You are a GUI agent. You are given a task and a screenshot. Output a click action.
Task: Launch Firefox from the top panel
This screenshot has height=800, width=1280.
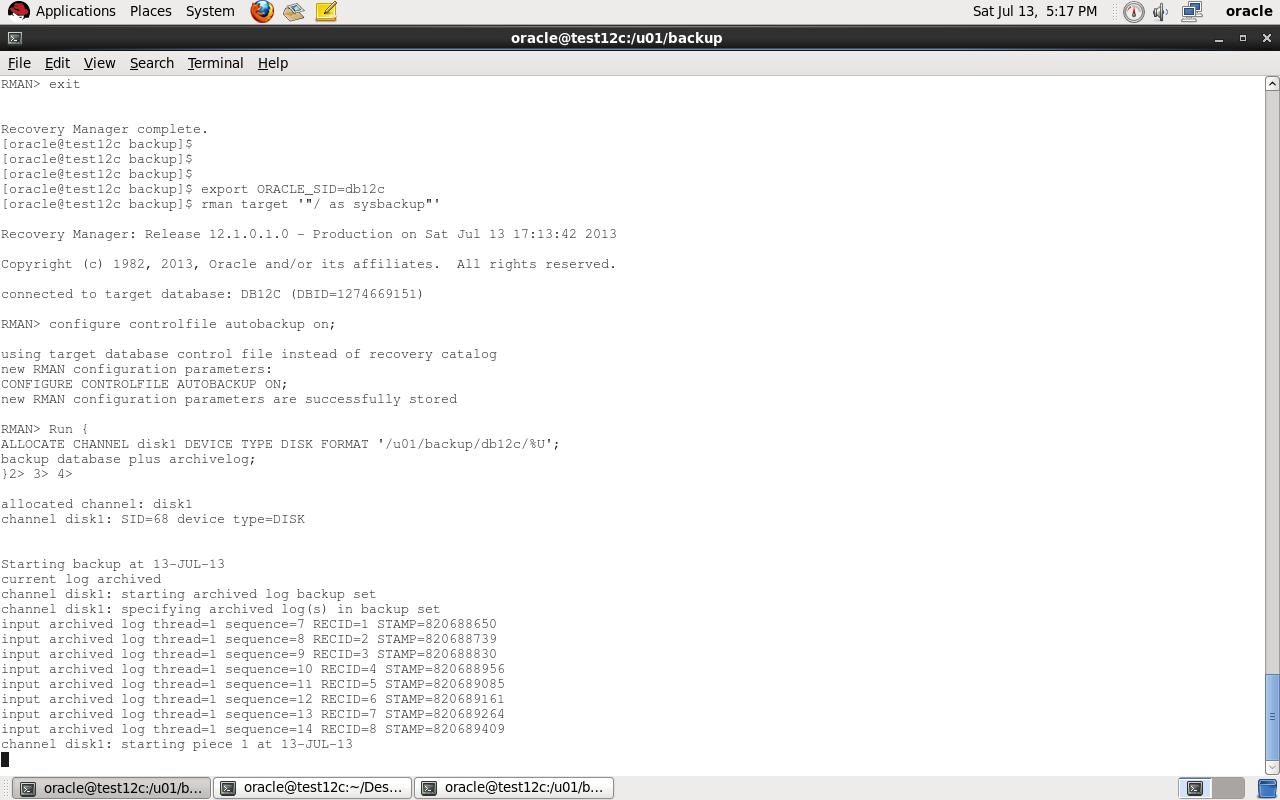[x=262, y=12]
